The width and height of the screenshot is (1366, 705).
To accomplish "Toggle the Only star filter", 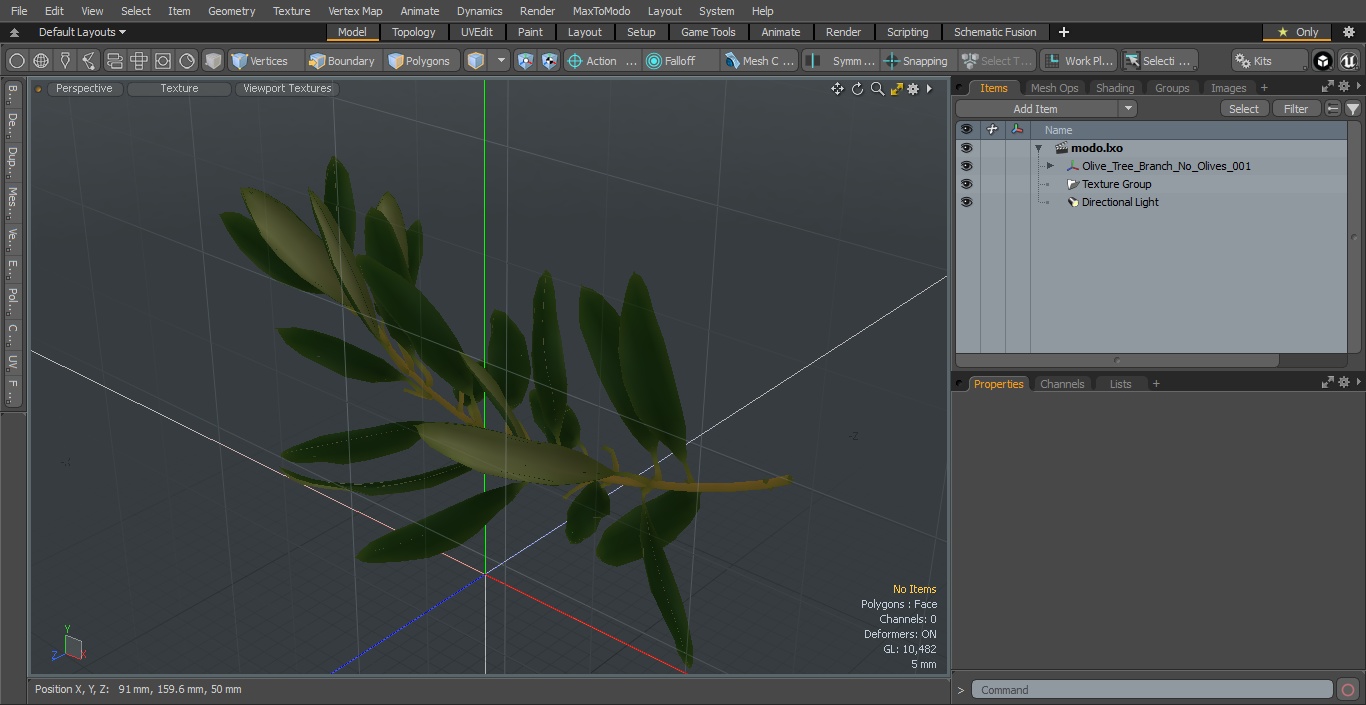I will pos(1297,32).
